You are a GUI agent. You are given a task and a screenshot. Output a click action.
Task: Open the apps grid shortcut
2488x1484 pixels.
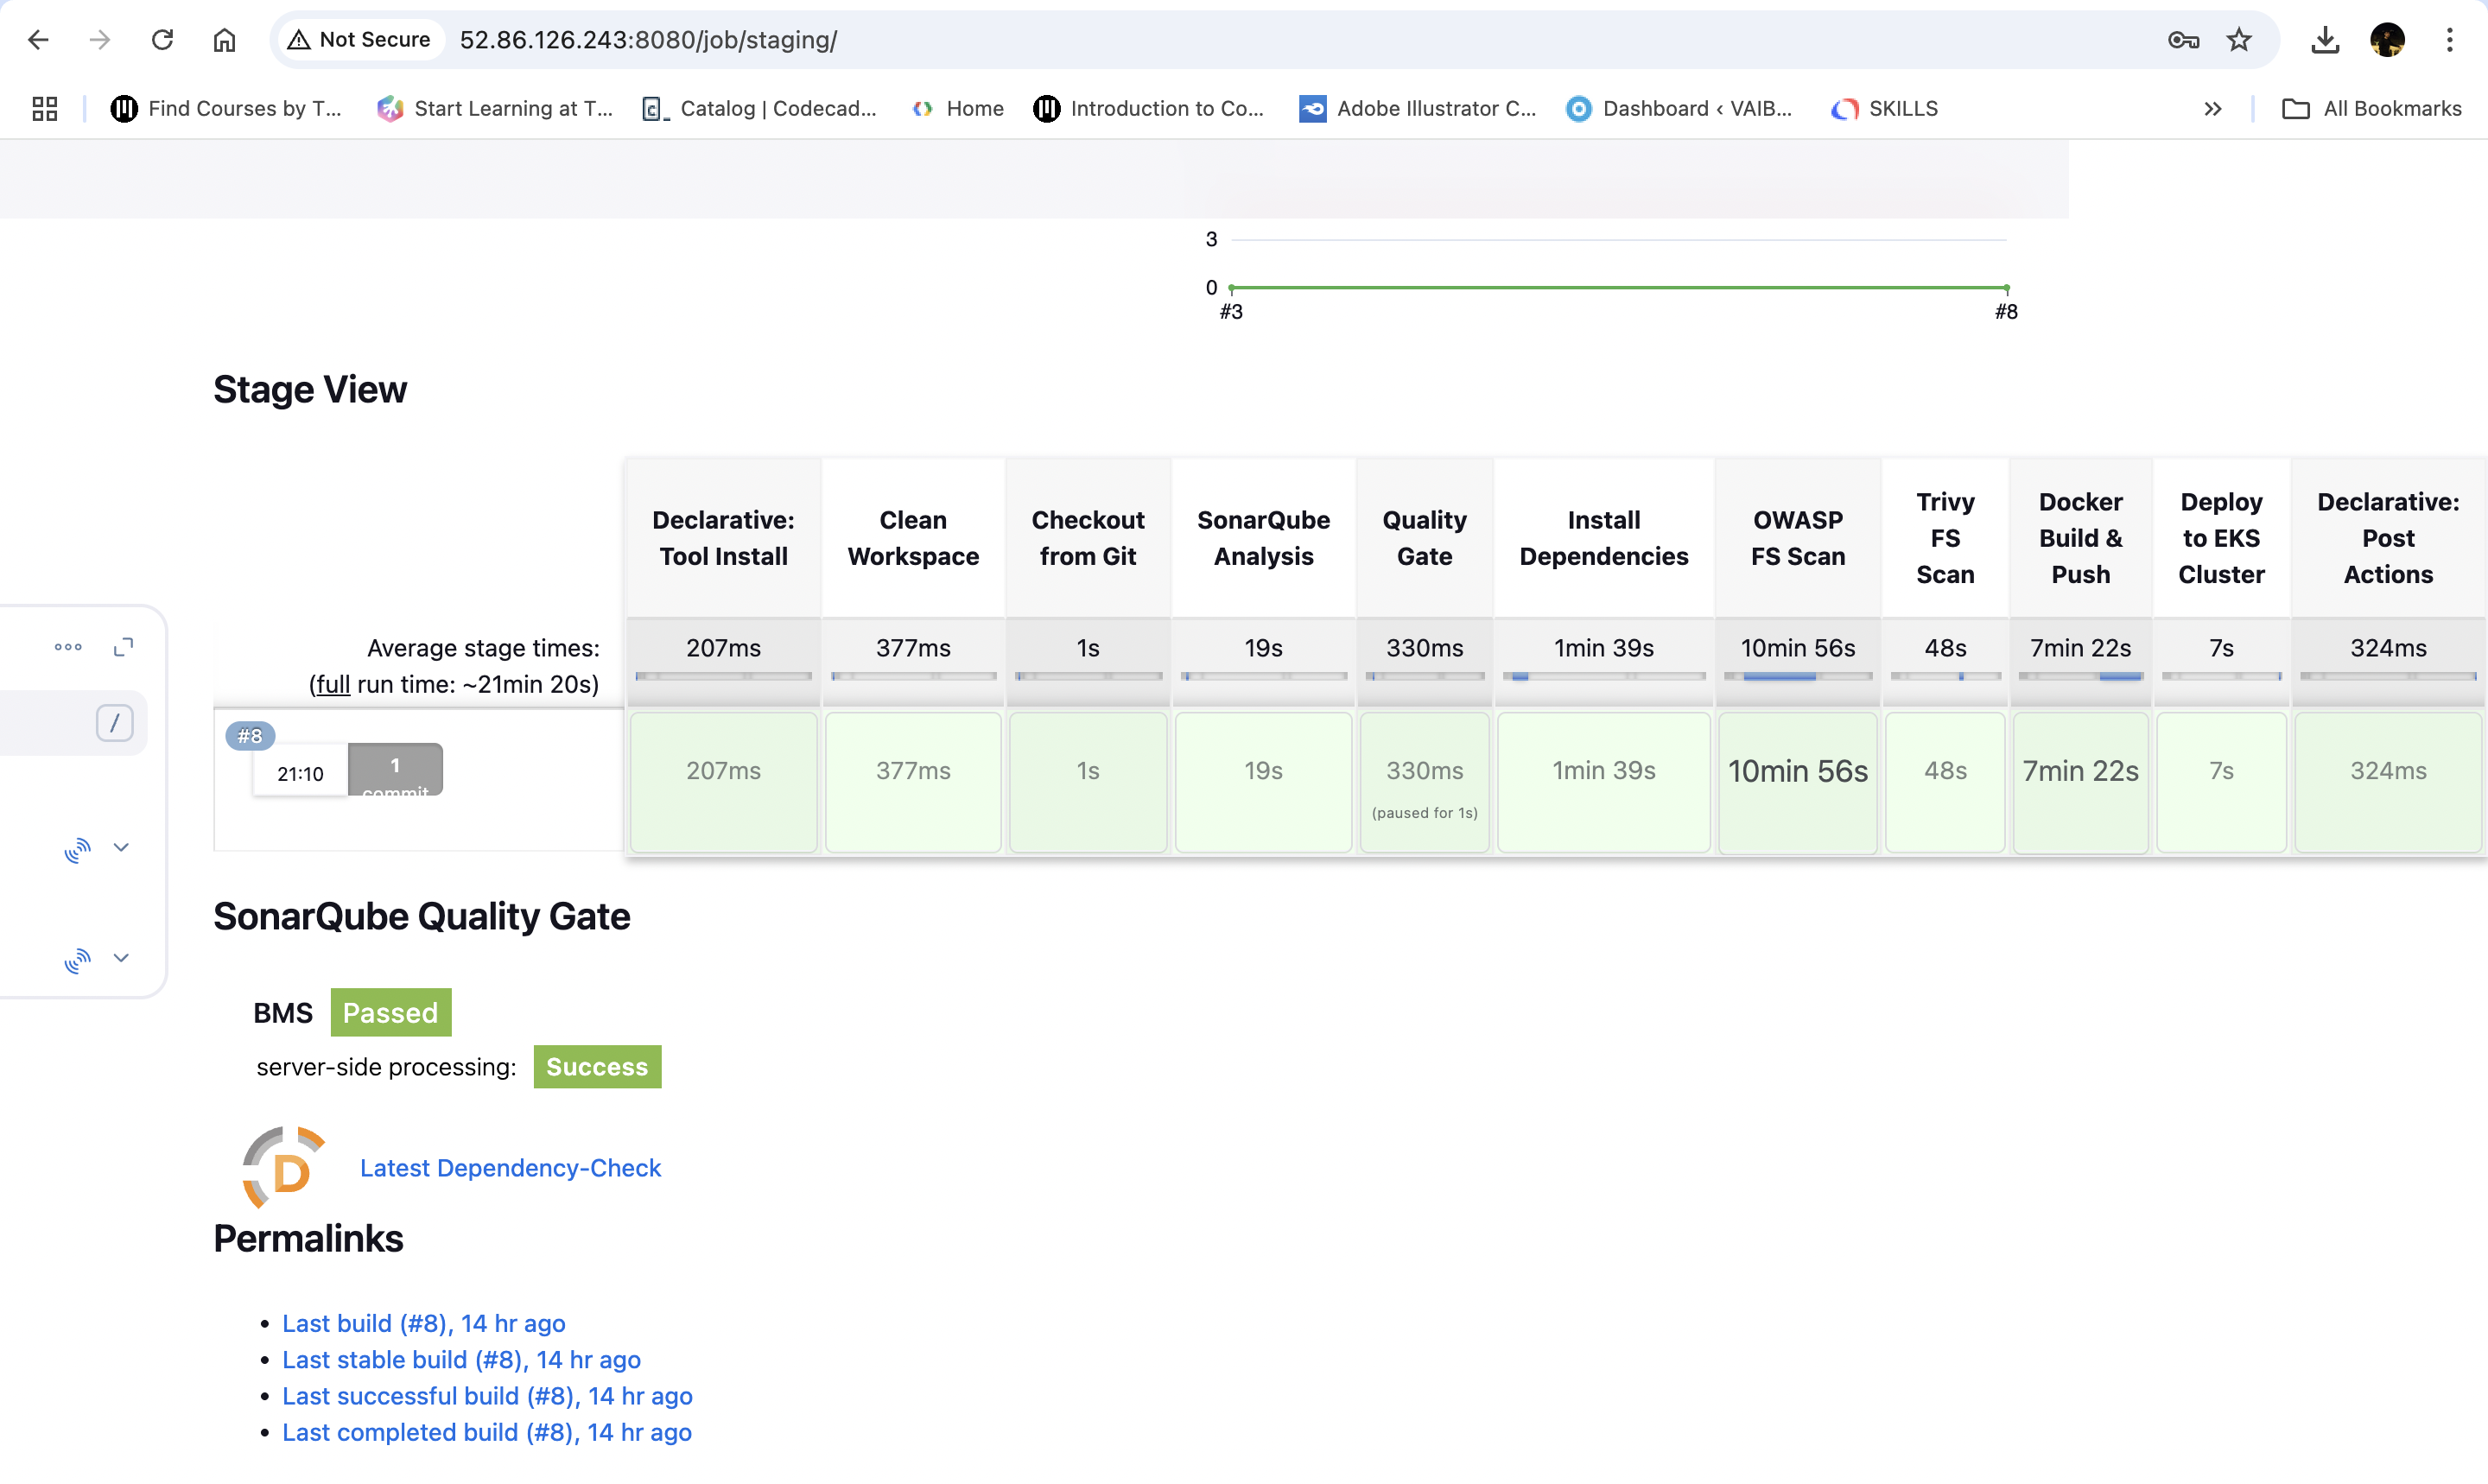tap(45, 108)
